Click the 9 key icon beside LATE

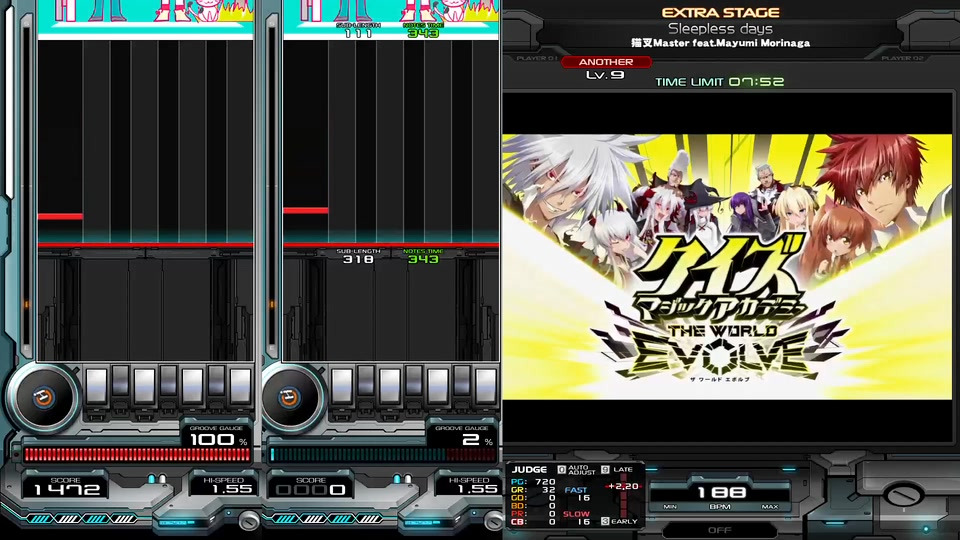605,470
